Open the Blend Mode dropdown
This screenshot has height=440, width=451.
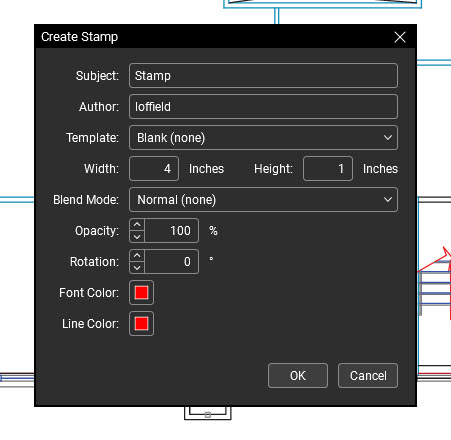click(x=263, y=200)
